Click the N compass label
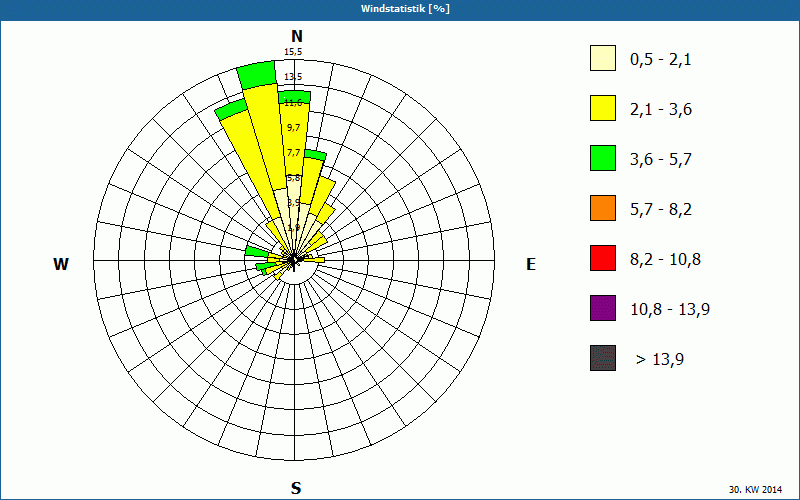This screenshot has height=500, width=800. [x=296, y=36]
